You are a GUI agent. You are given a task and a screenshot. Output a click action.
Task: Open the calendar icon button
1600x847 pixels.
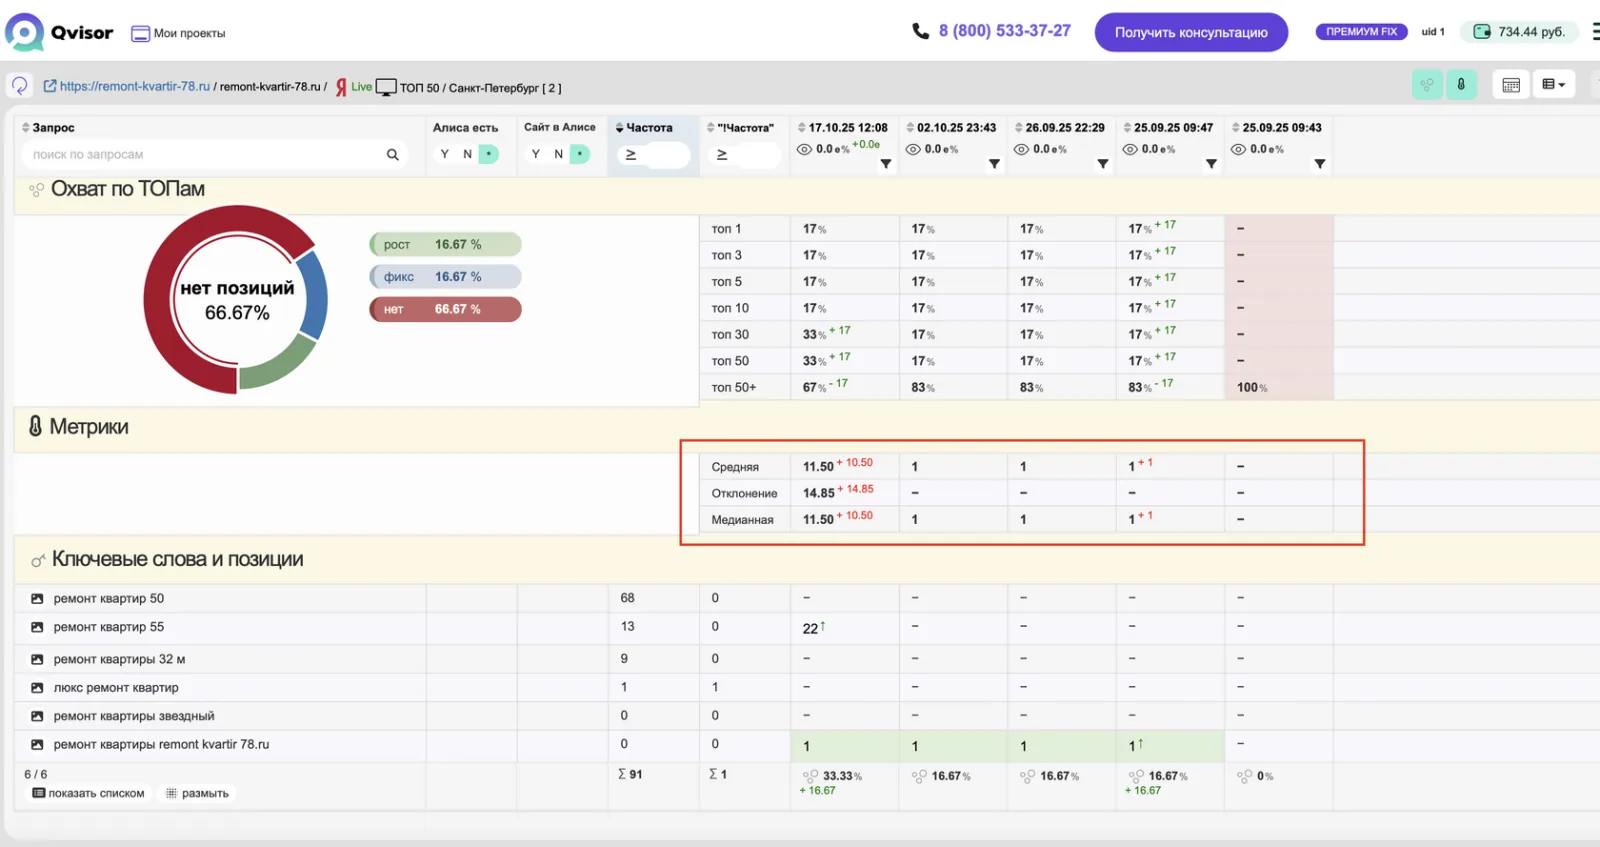pyautogui.click(x=1511, y=85)
